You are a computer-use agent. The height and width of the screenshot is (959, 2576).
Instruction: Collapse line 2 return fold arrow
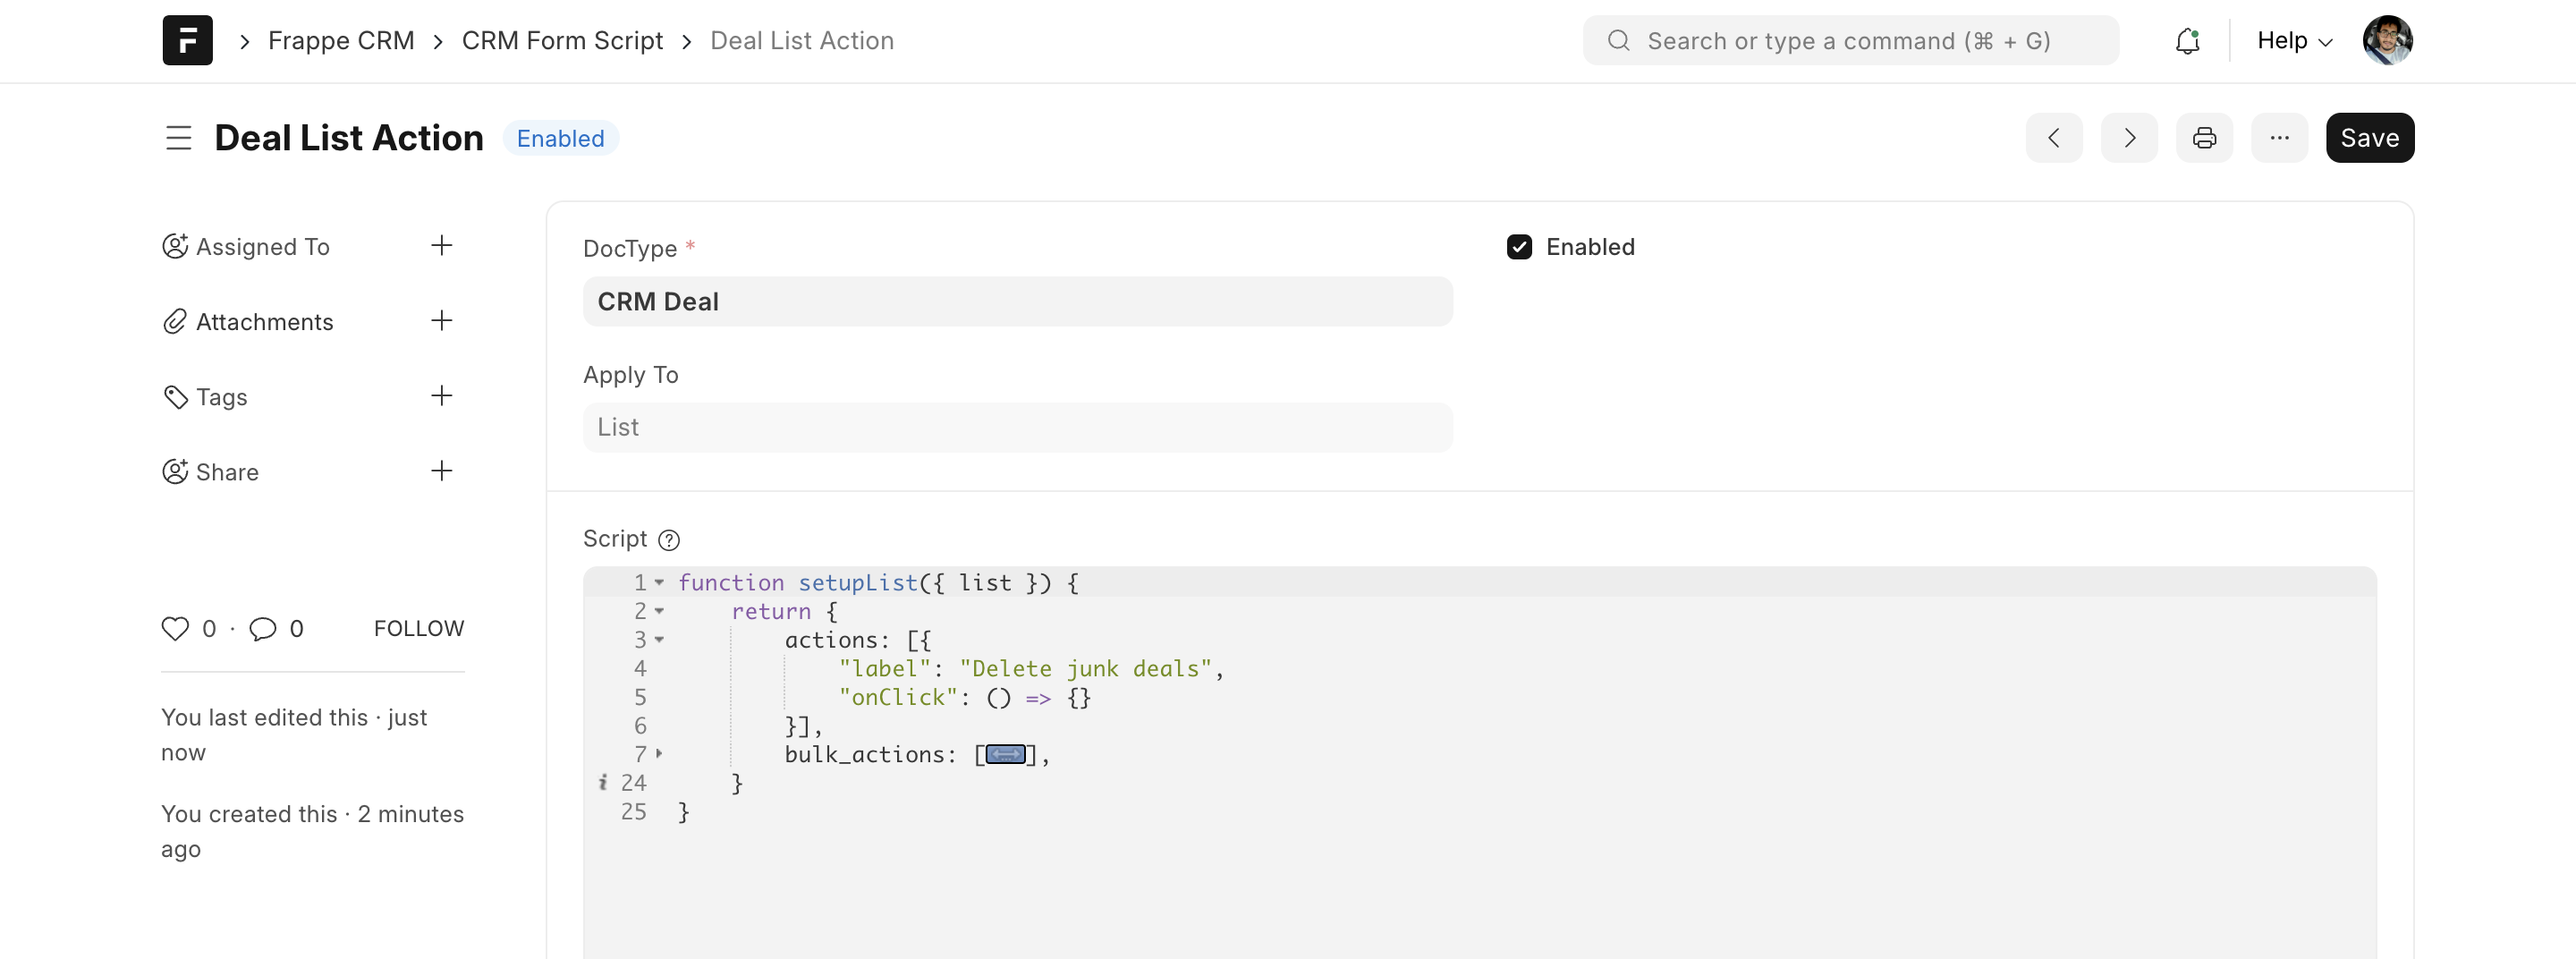659,611
